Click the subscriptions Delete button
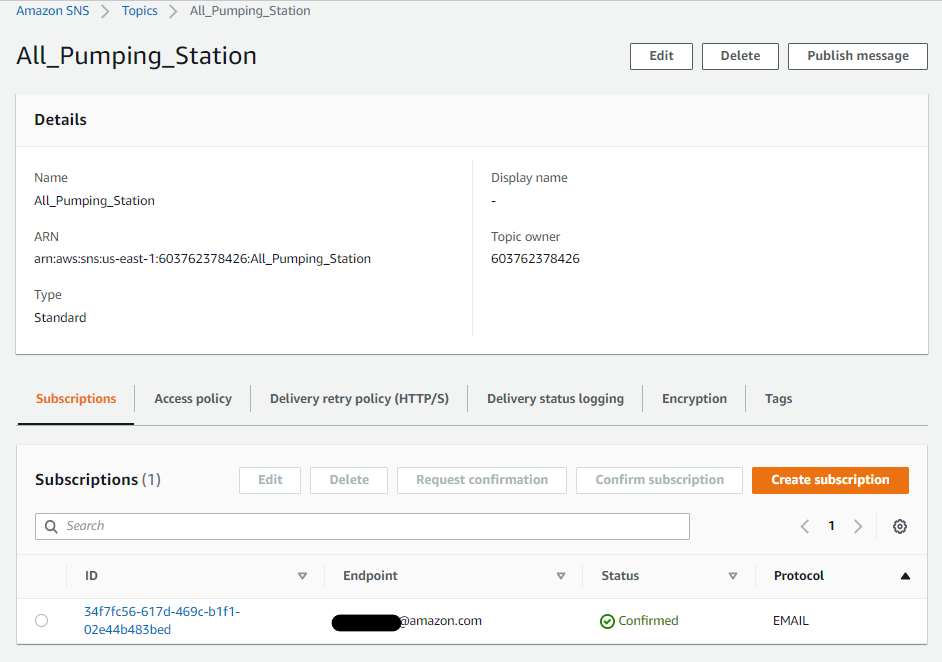The width and height of the screenshot is (942, 662). click(x=349, y=480)
